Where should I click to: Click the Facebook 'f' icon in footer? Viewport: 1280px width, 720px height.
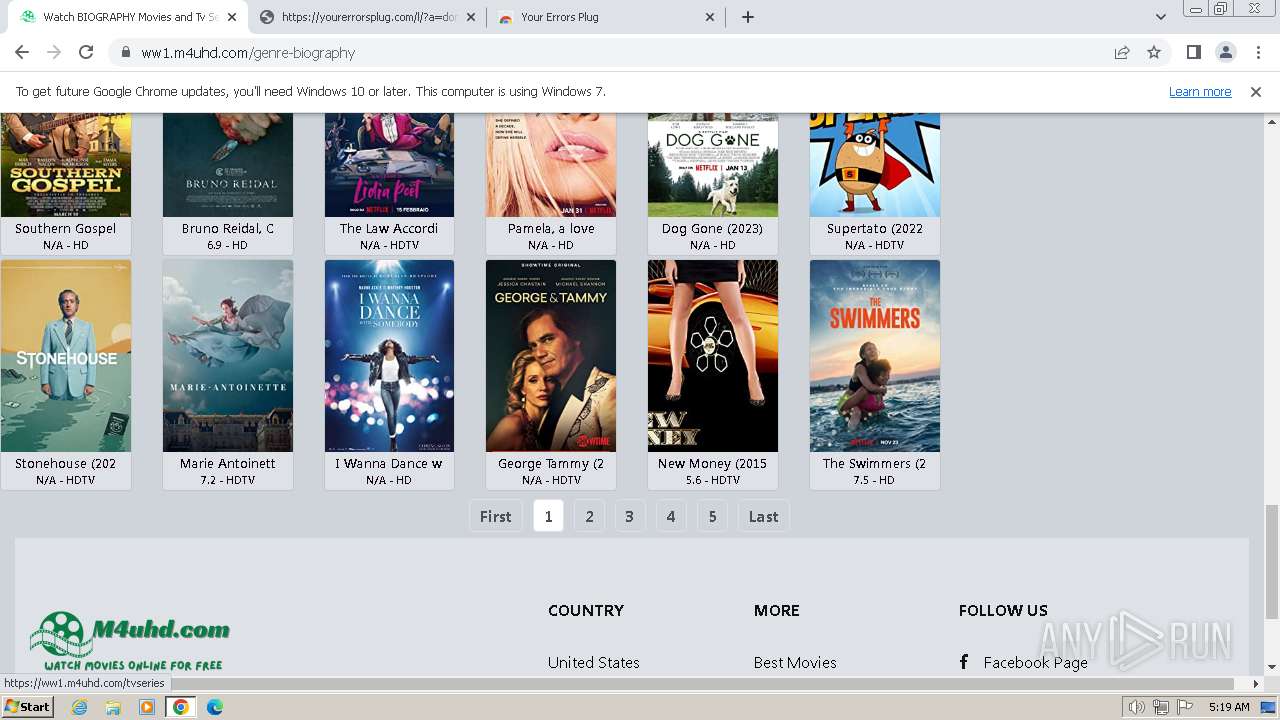[964, 662]
